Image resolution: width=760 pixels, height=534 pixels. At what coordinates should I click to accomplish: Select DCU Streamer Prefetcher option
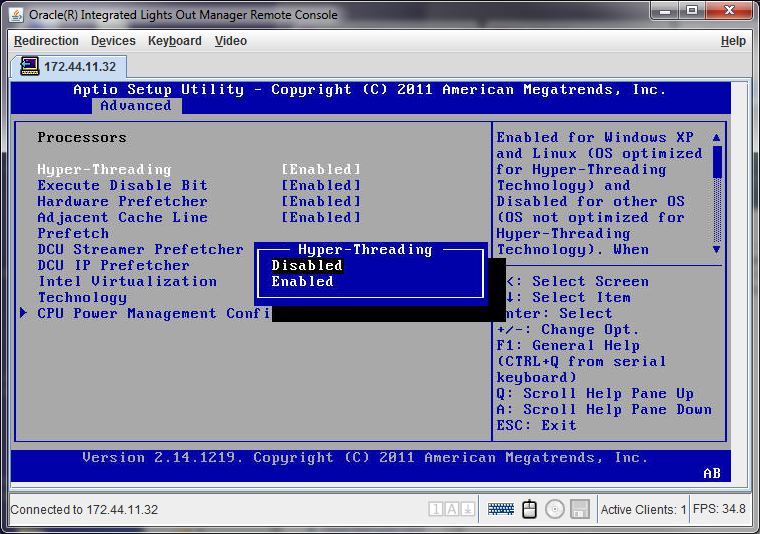141,250
